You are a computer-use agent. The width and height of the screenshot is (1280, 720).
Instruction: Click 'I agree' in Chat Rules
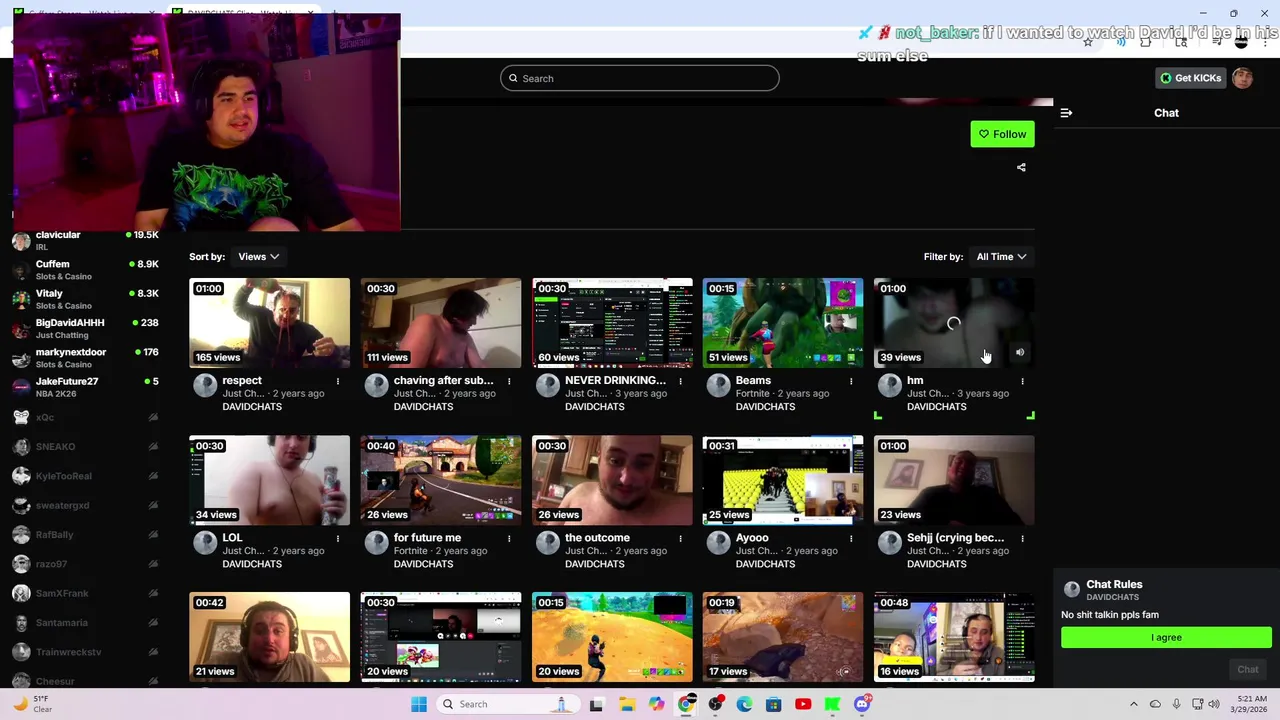[x=1166, y=638]
